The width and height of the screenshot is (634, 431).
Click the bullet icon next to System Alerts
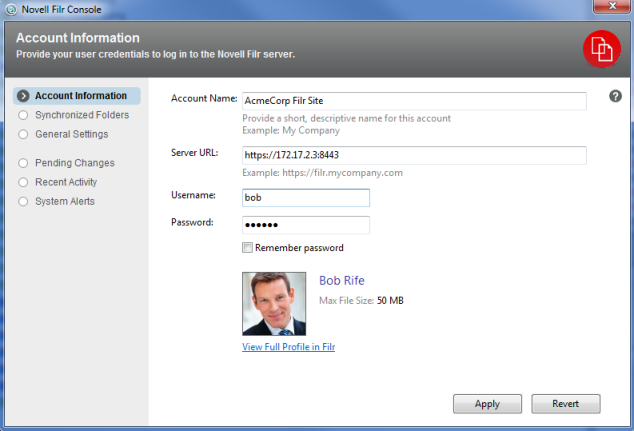tap(24, 201)
